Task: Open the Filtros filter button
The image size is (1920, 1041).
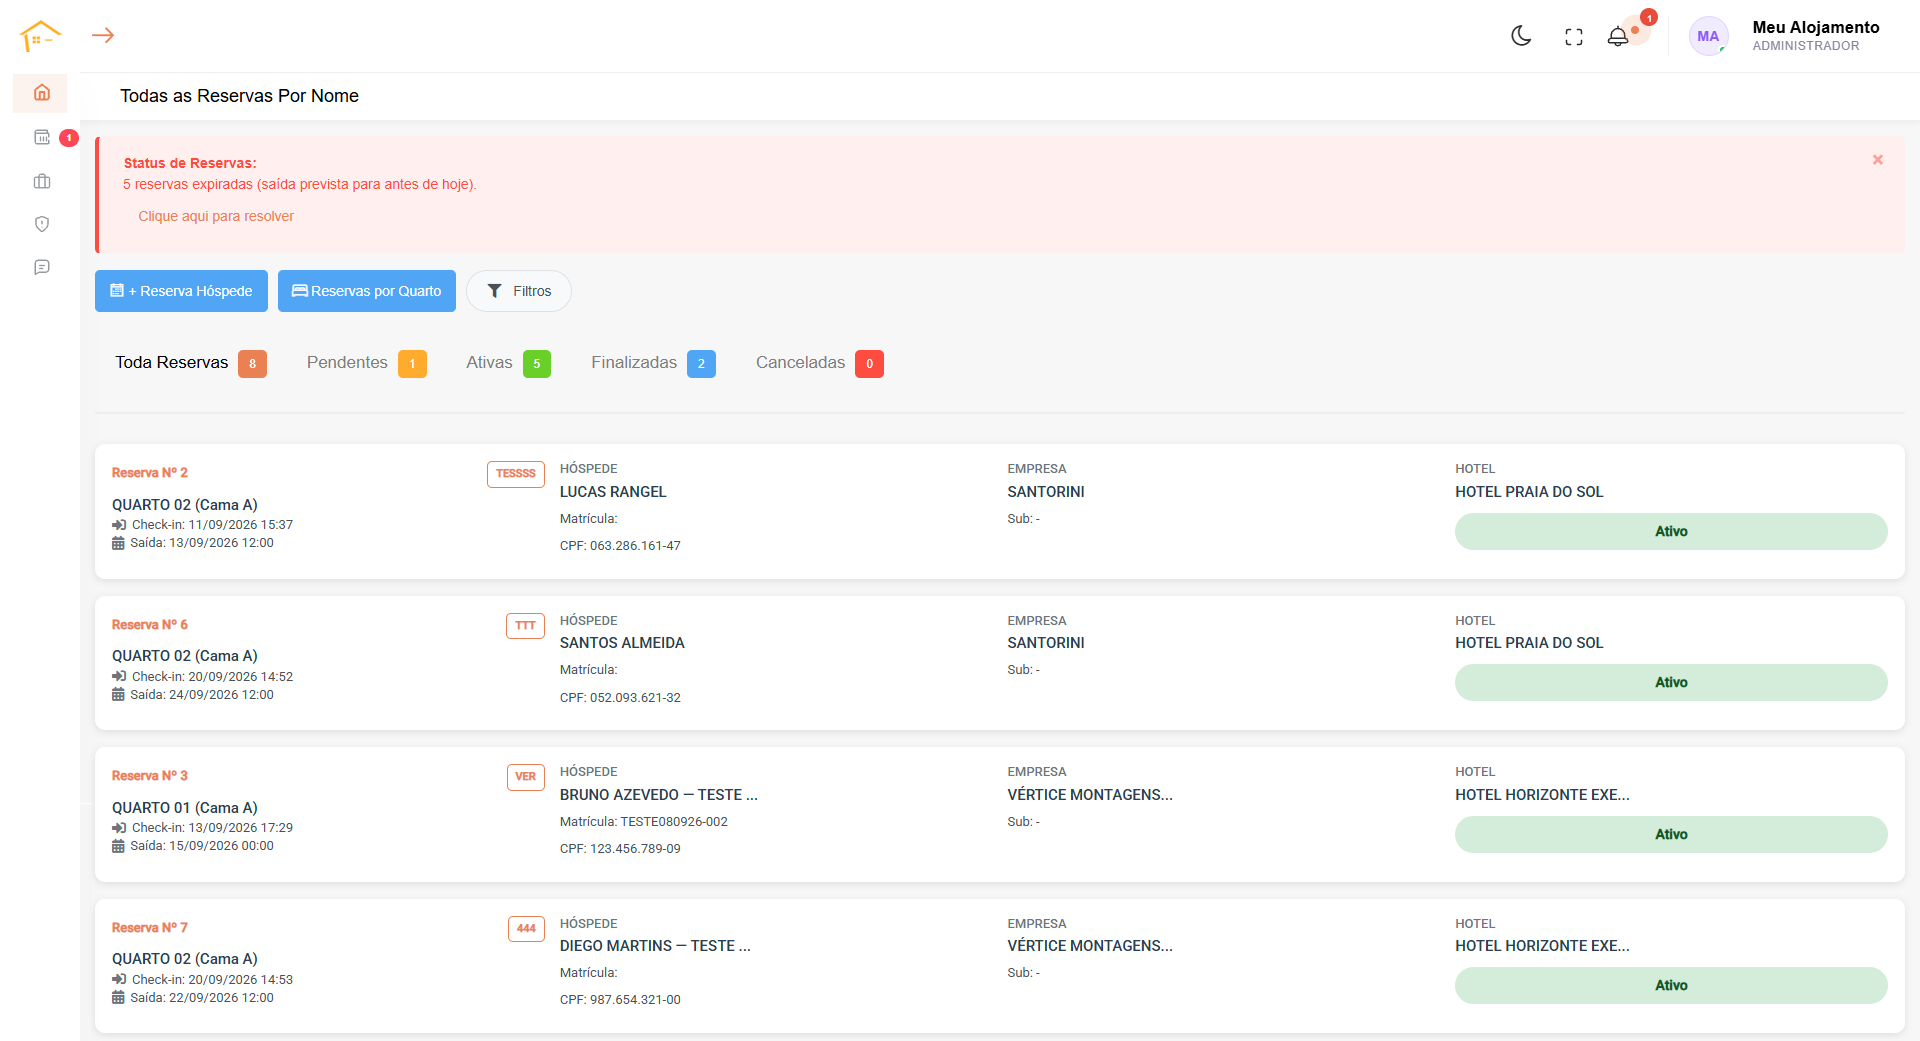Action: click(519, 291)
